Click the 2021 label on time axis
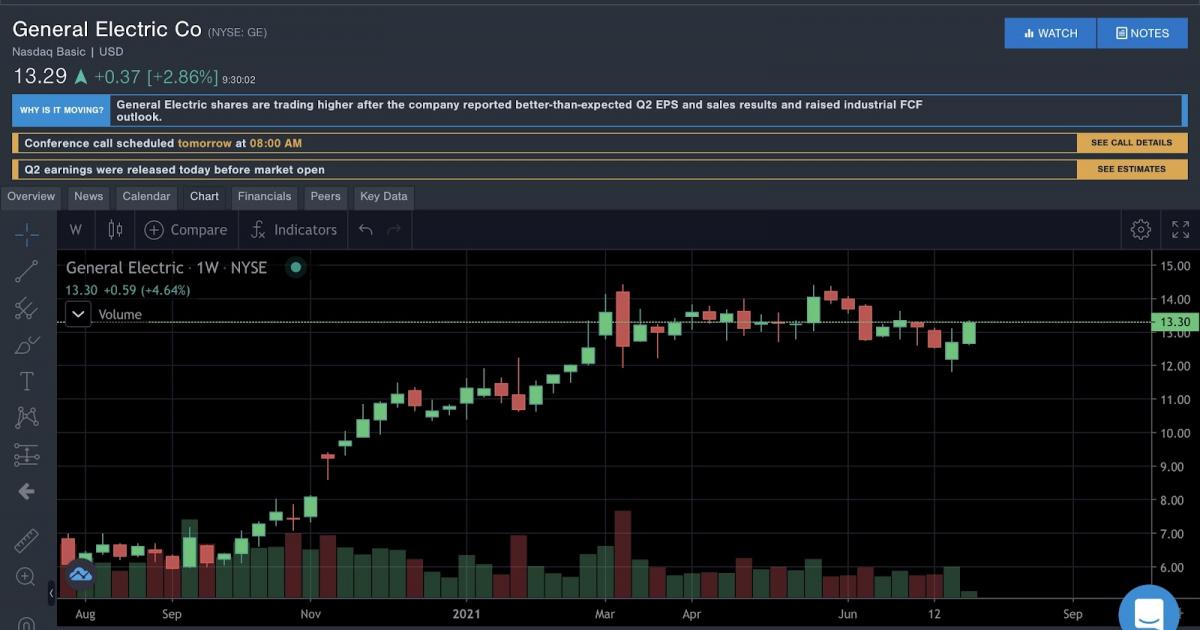The height and width of the screenshot is (630, 1200). (x=467, y=614)
